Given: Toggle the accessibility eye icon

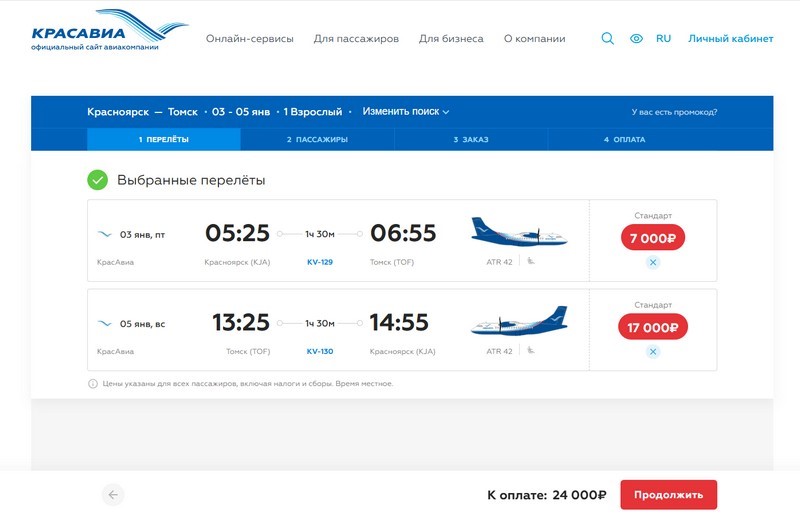Looking at the screenshot, I should click(x=636, y=39).
